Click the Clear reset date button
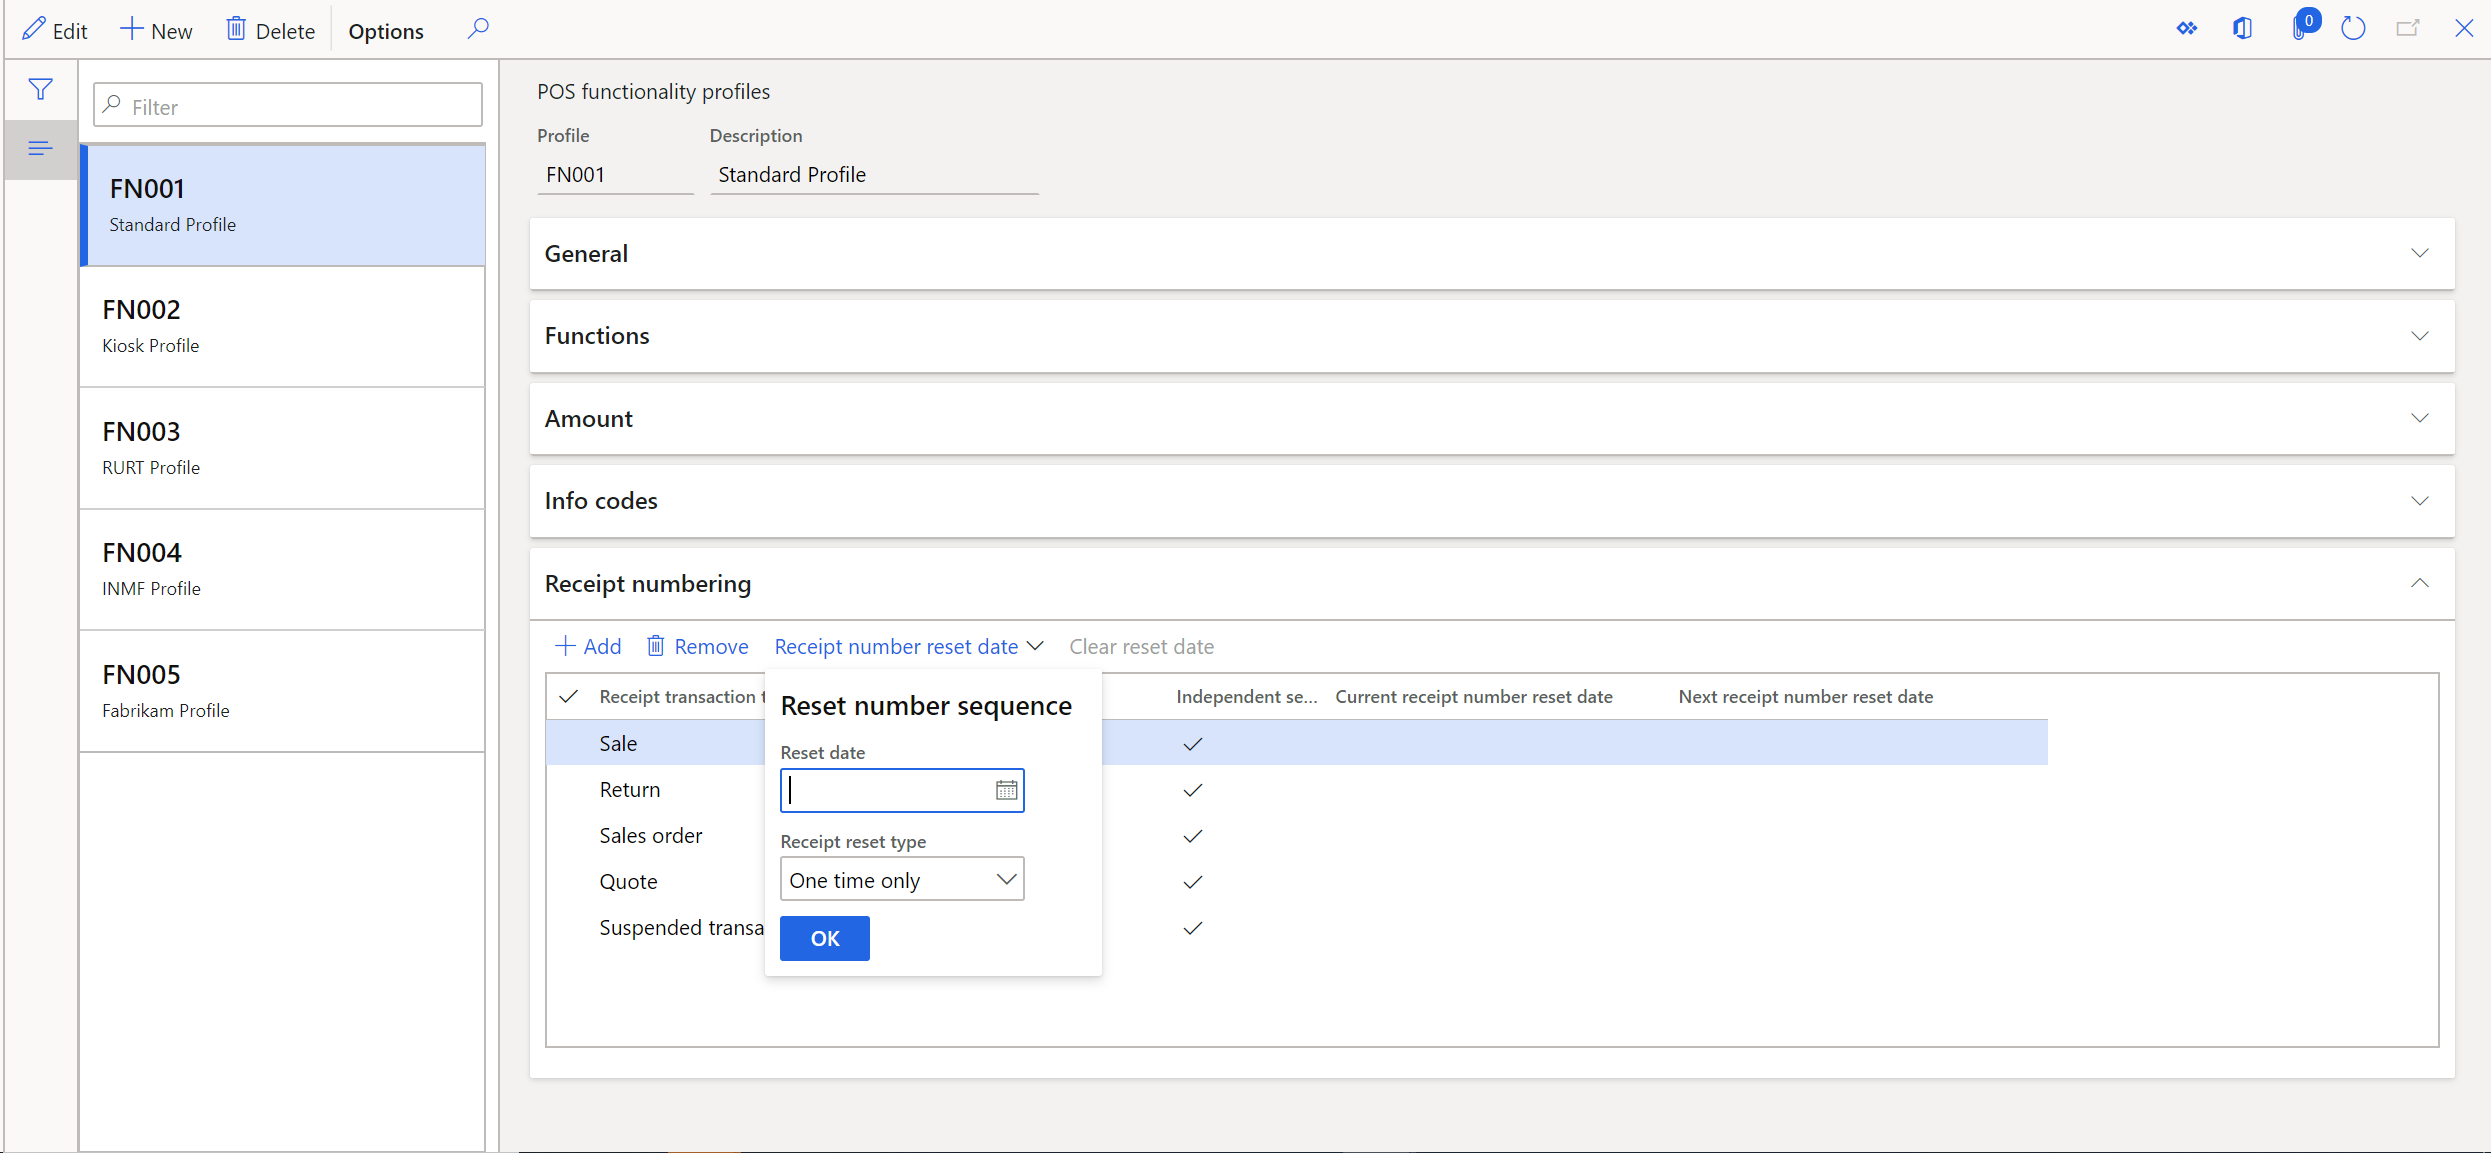This screenshot has height=1153, width=2491. [x=1141, y=646]
